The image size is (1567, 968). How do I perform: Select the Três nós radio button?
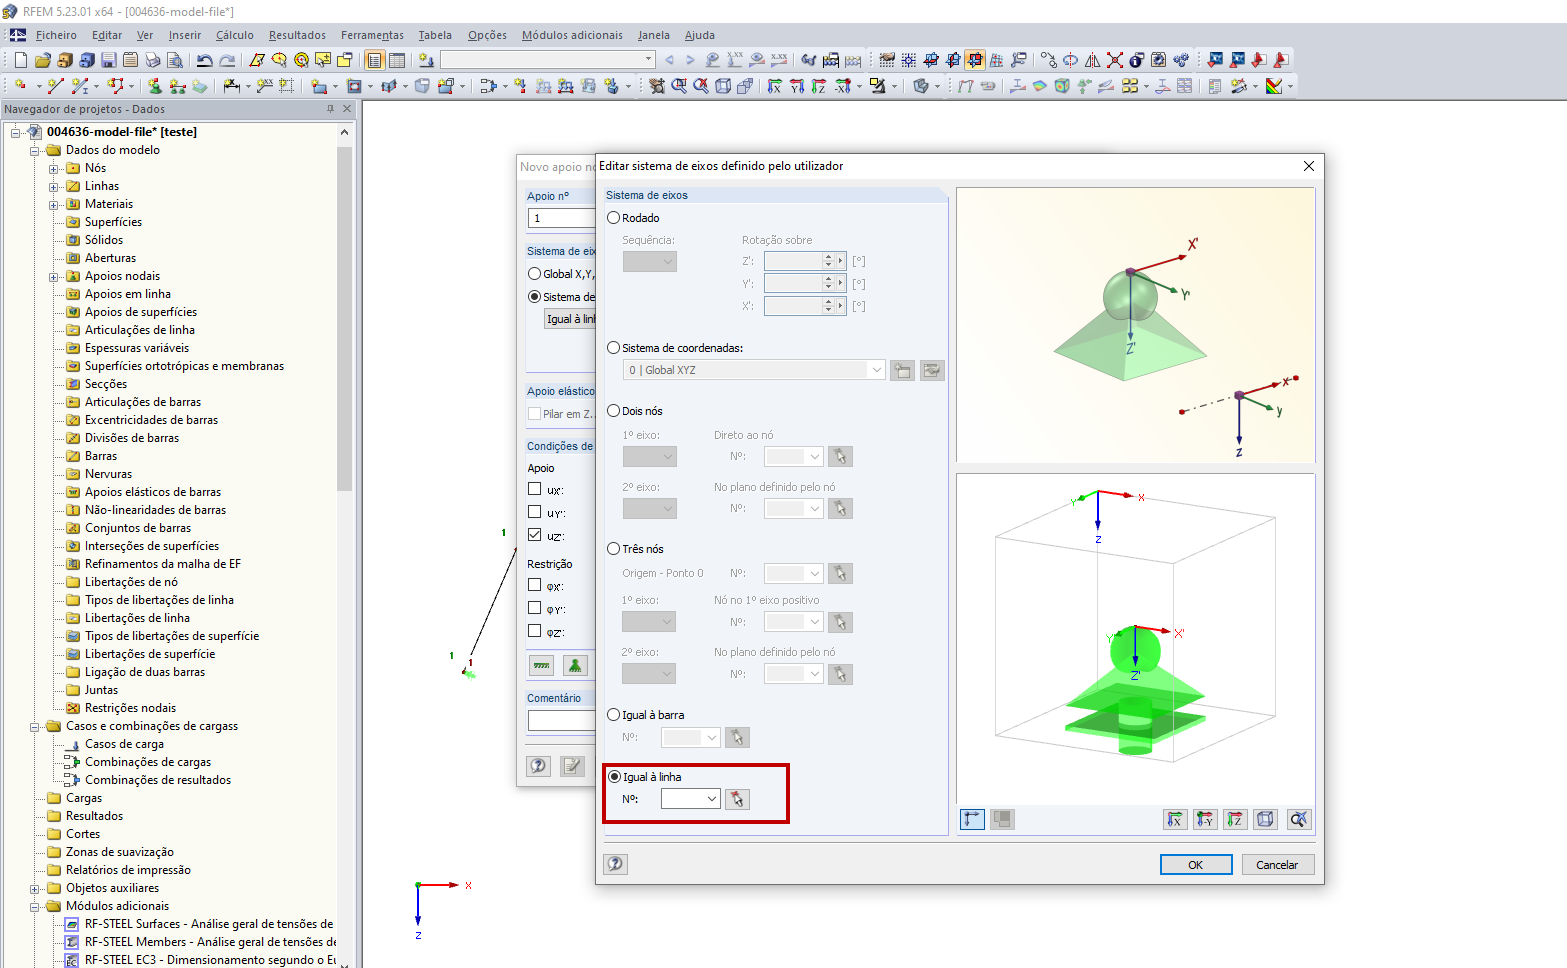(613, 548)
